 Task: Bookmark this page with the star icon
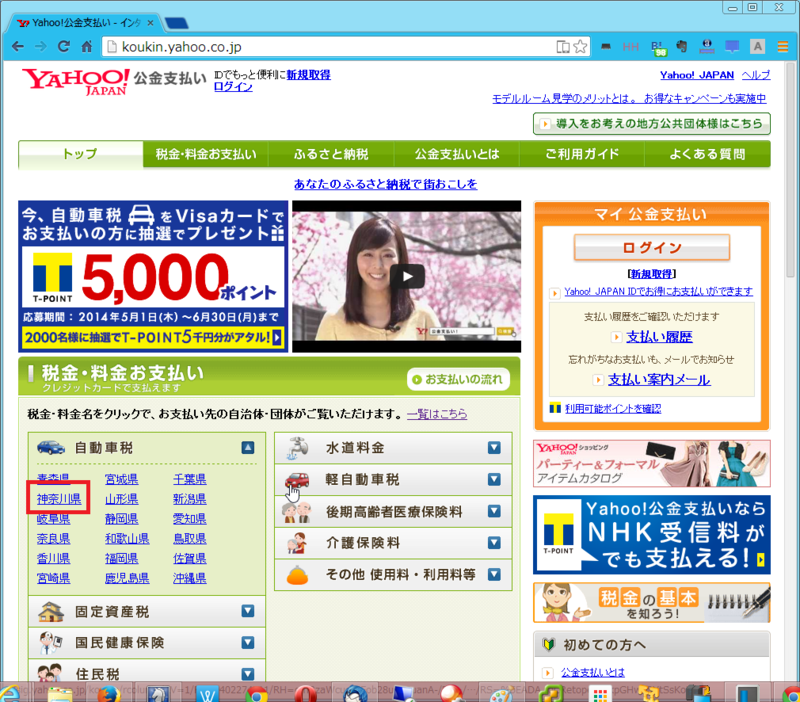pyautogui.click(x=580, y=47)
